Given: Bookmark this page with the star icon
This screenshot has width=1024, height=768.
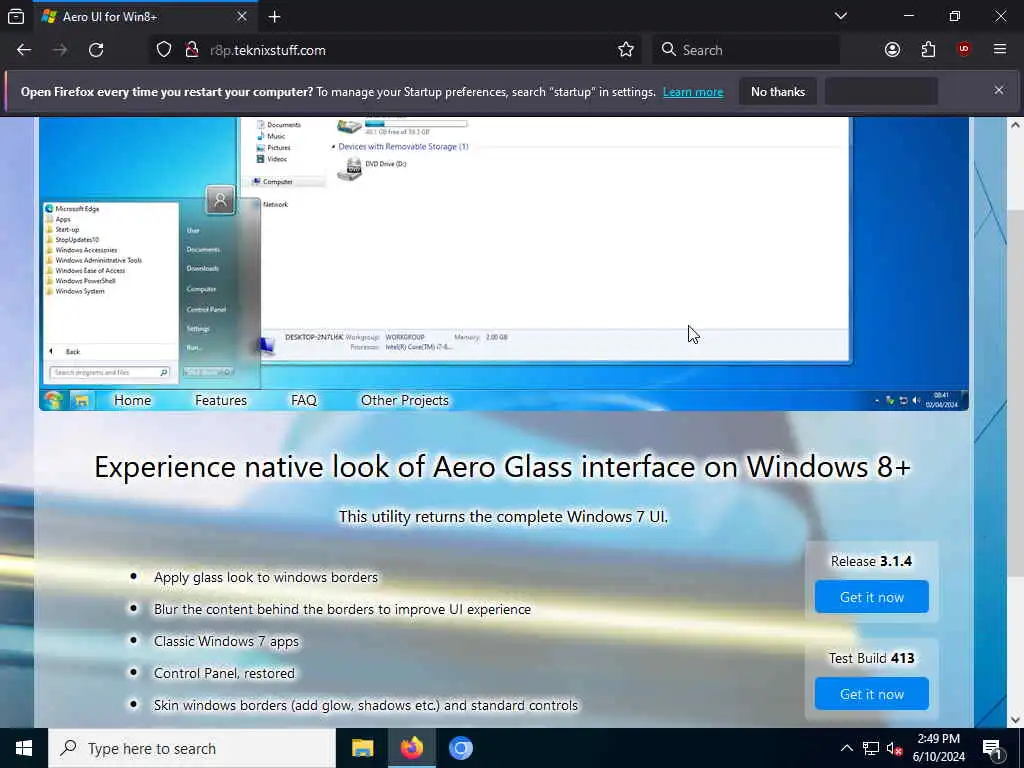Looking at the screenshot, I should (x=626, y=50).
